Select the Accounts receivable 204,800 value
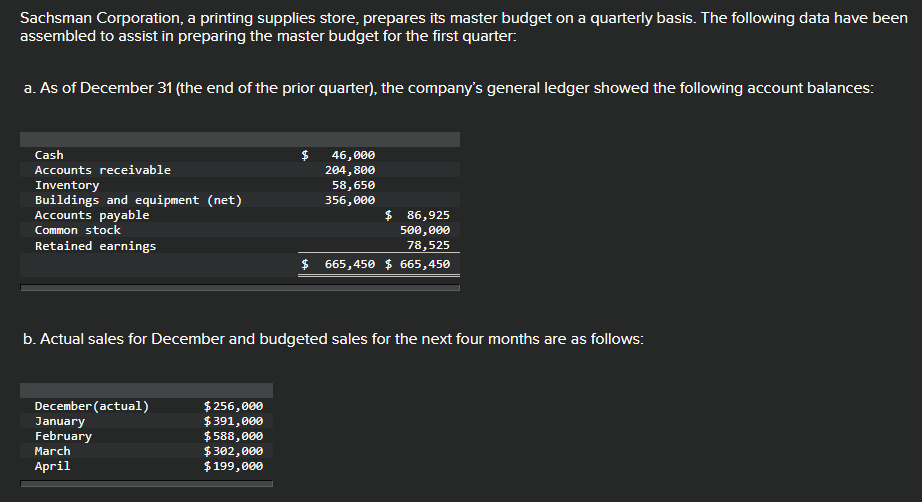 pos(350,170)
